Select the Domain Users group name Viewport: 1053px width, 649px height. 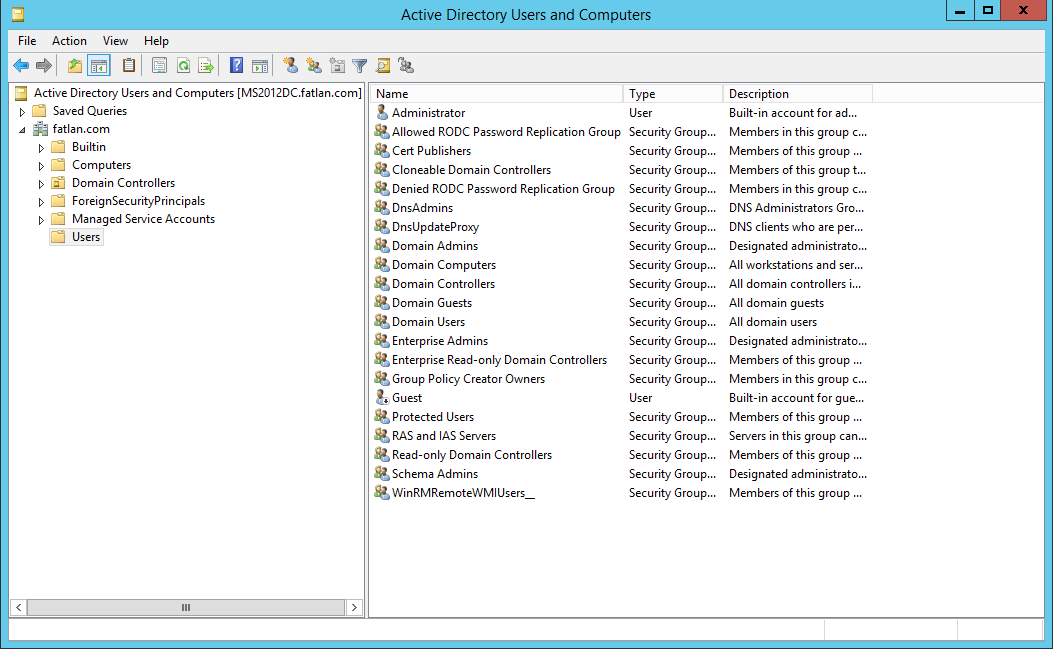pos(428,322)
